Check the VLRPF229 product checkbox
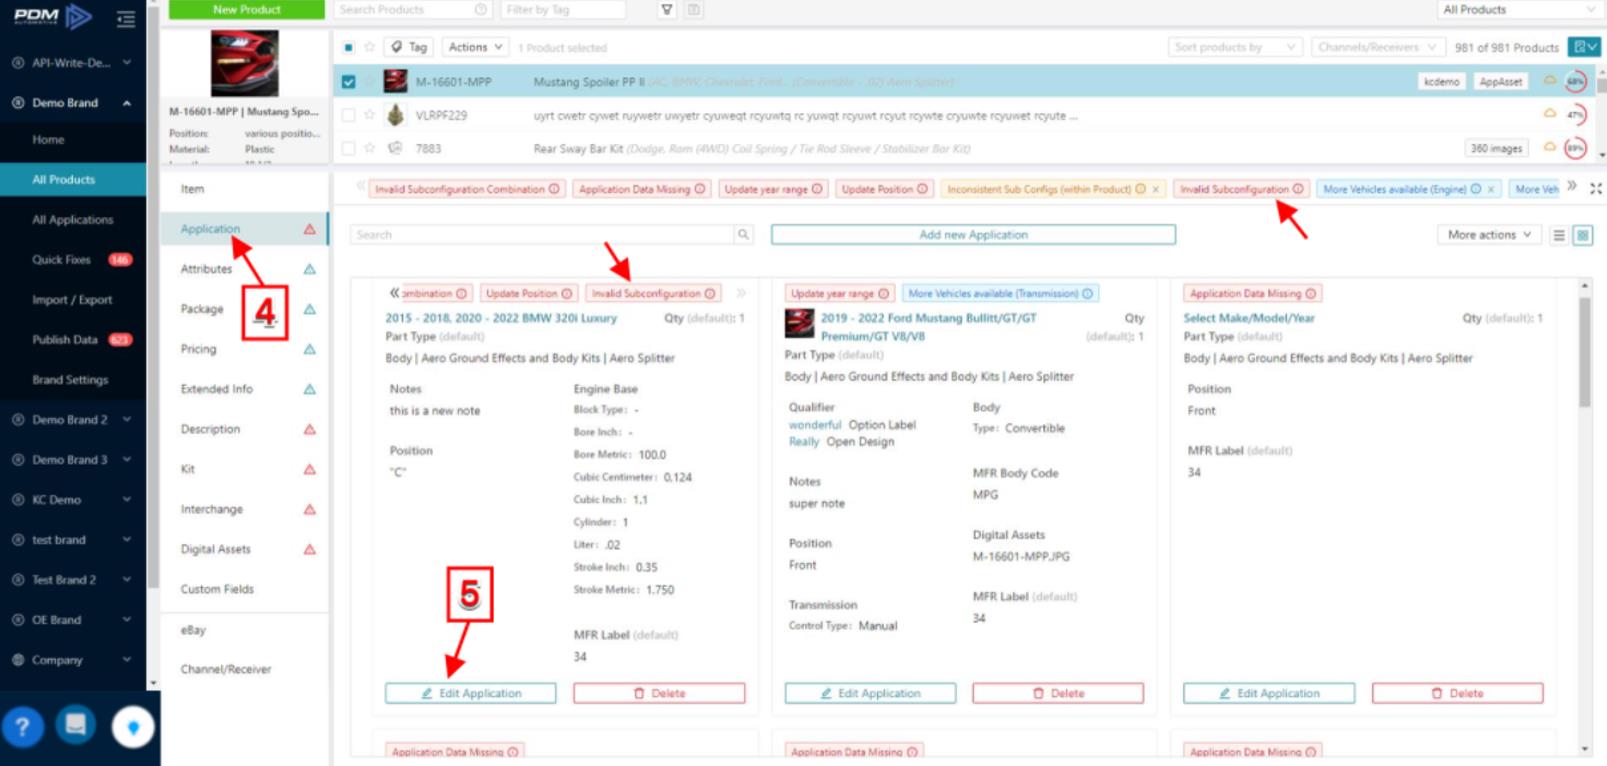The width and height of the screenshot is (1607, 766). (x=348, y=115)
